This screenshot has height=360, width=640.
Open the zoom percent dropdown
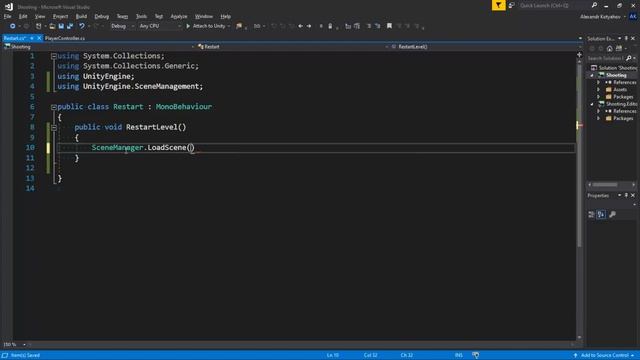coord(24,344)
